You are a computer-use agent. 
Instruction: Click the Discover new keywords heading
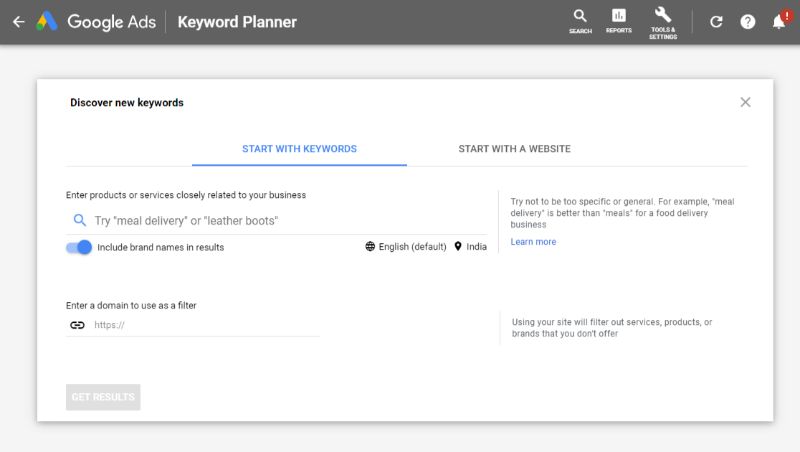[127, 103]
